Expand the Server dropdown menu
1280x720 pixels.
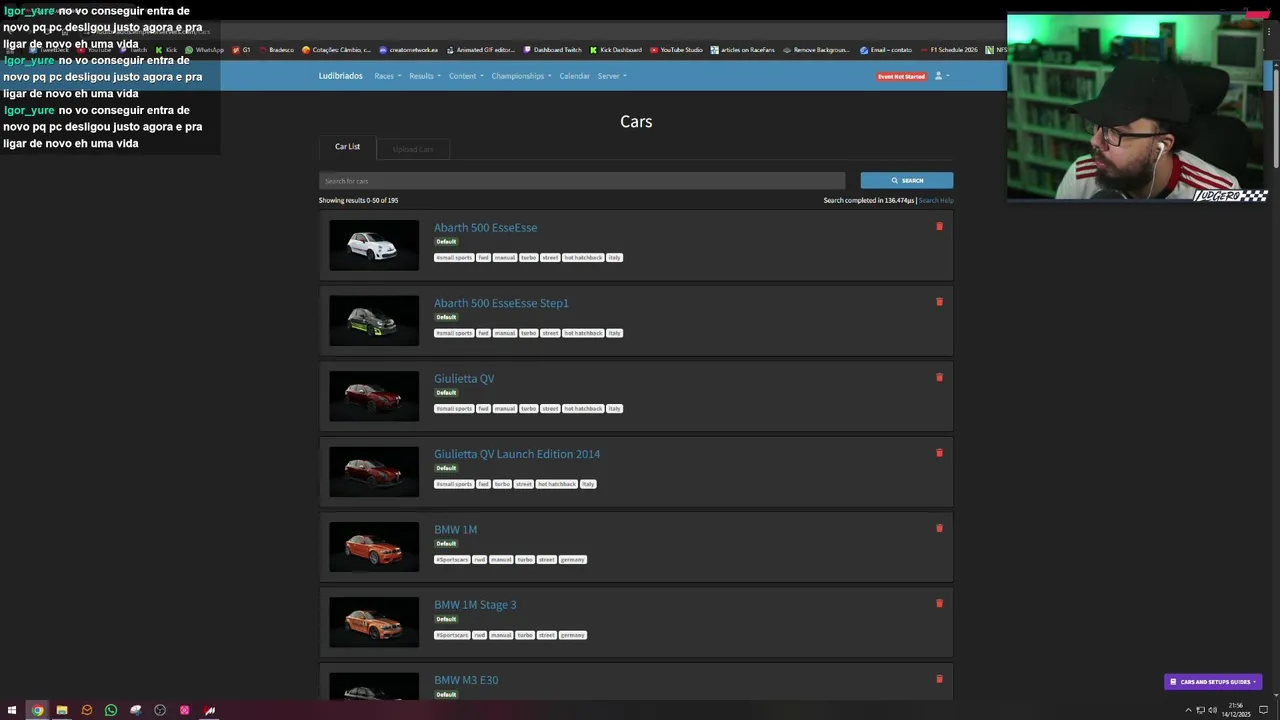(x=612, y=76)
